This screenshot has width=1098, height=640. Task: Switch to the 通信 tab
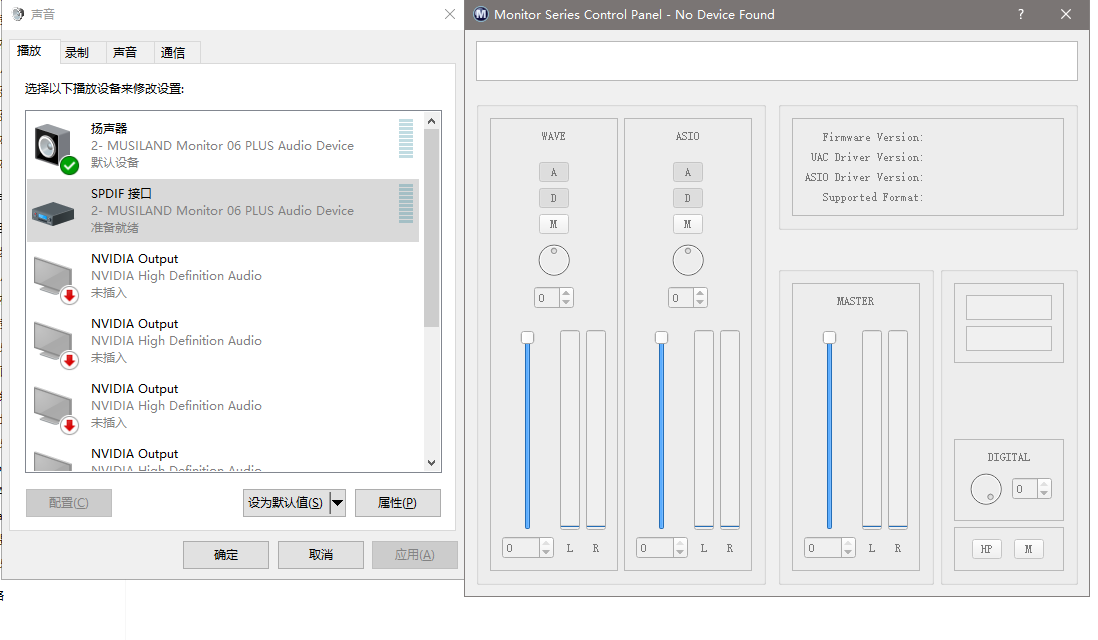(173, 52)
